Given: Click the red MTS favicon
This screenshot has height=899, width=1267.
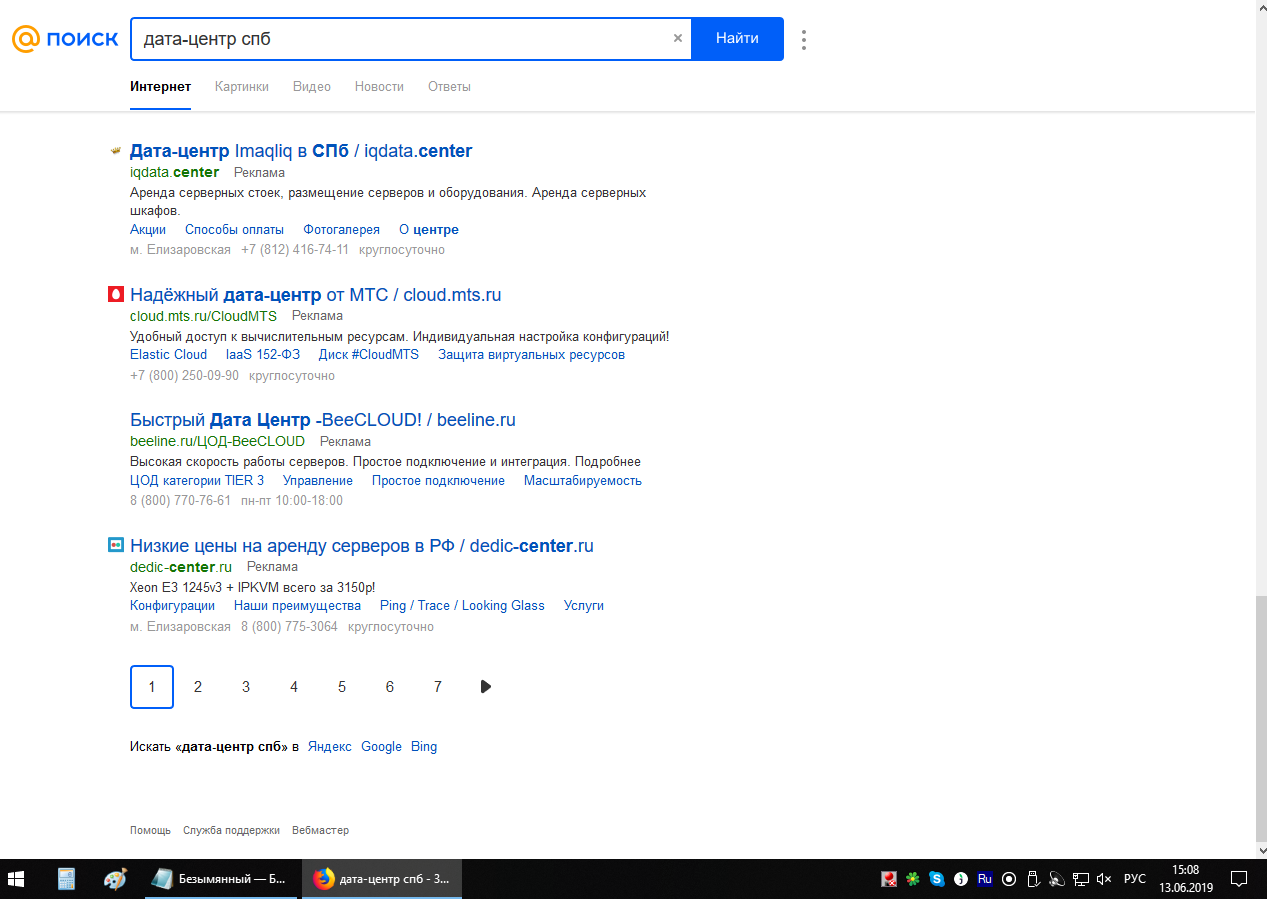Looking at the screenshot, I should pos(115,295).
